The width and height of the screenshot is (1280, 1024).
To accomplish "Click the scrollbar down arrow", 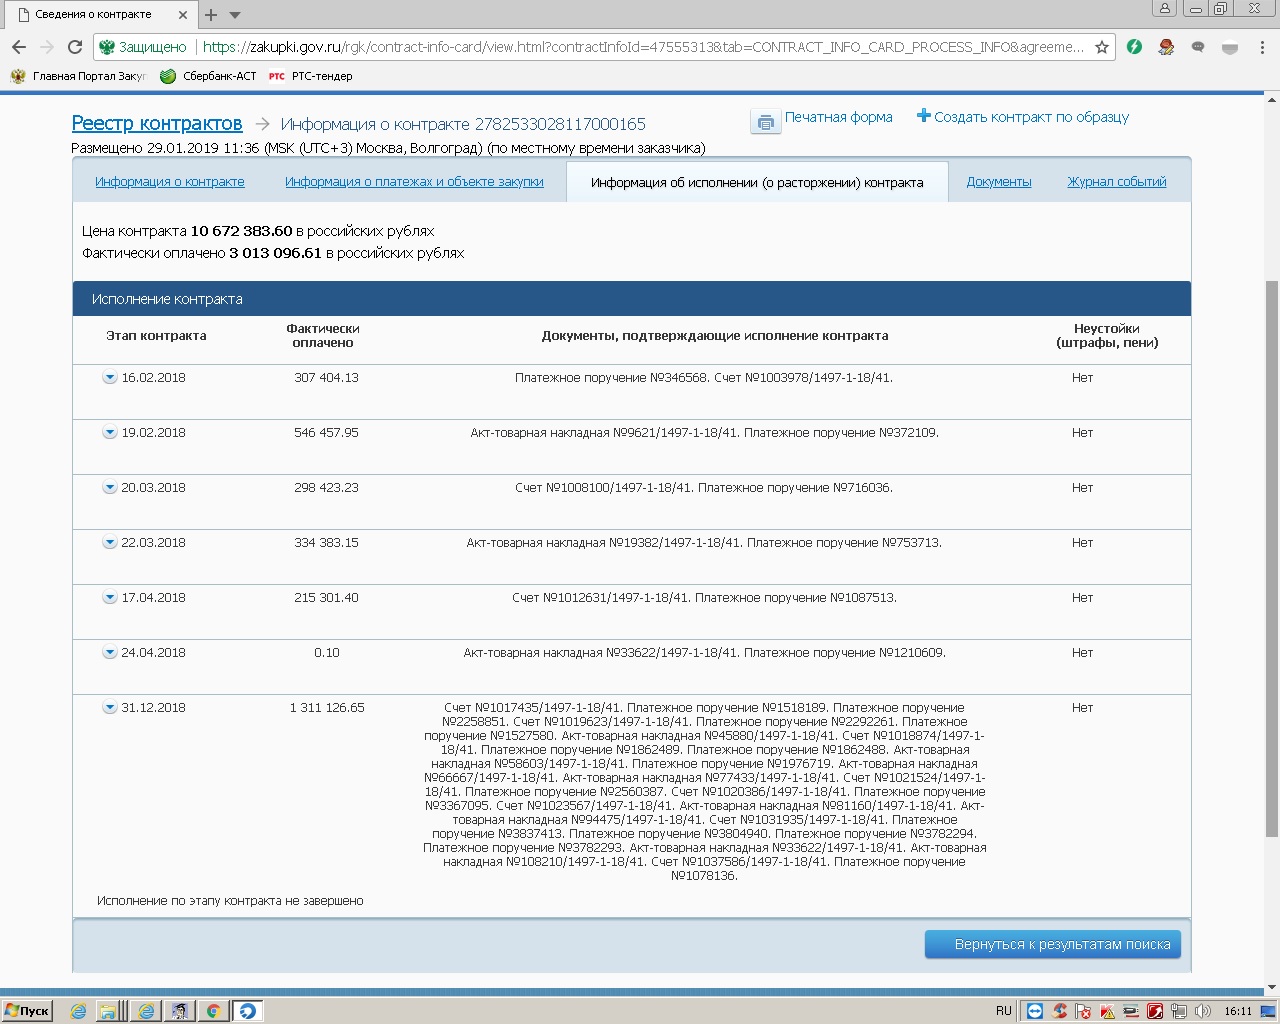I will coord(1272,988).
